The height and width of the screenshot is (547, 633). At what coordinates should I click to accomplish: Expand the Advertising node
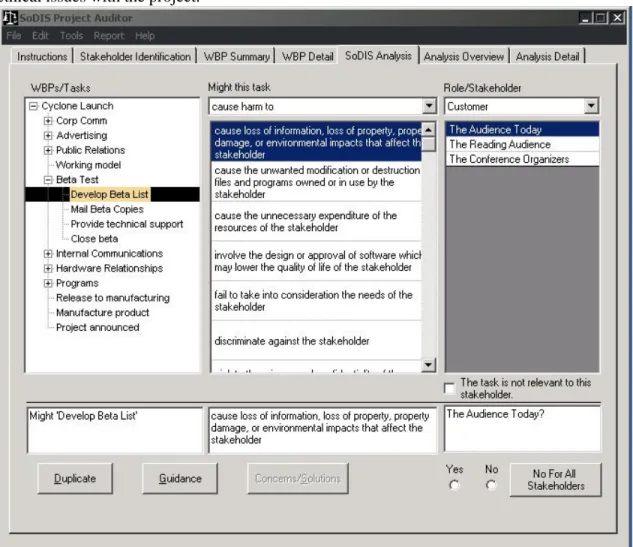click(x=48, y=136)
